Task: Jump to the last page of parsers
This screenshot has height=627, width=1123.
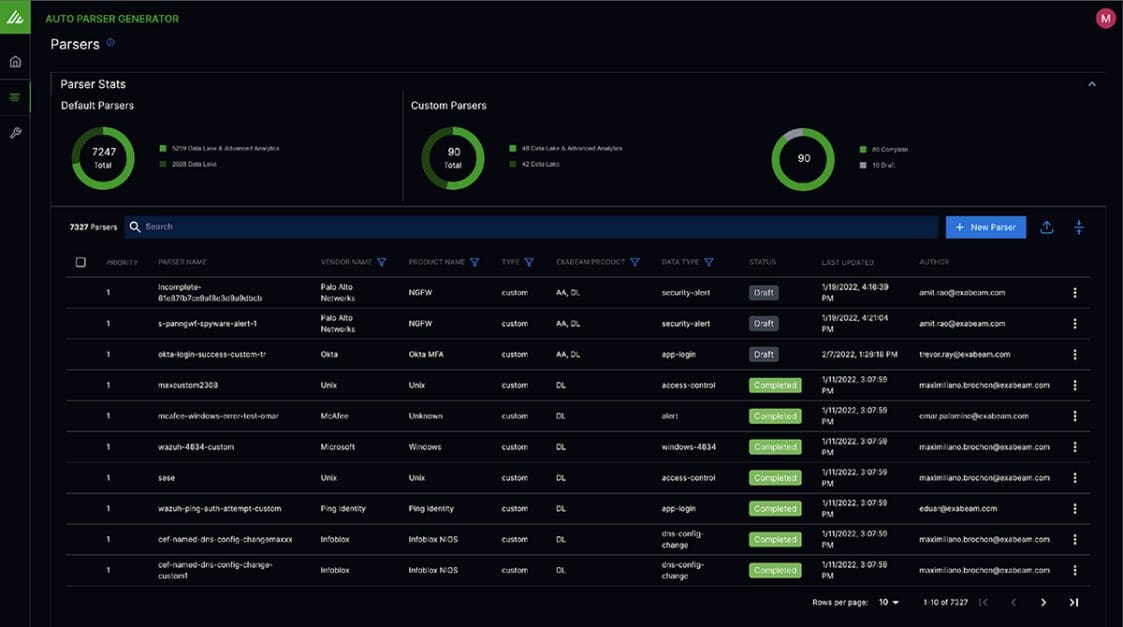Action: tap(1074, 603)
